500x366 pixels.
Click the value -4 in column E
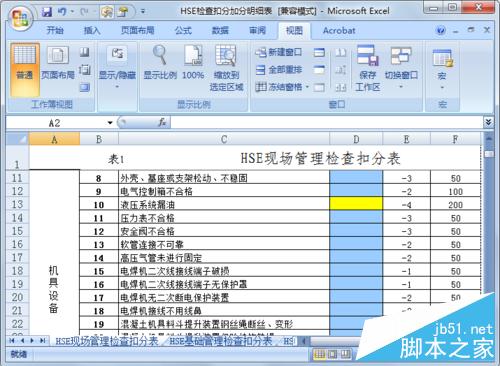click(406, 205)
